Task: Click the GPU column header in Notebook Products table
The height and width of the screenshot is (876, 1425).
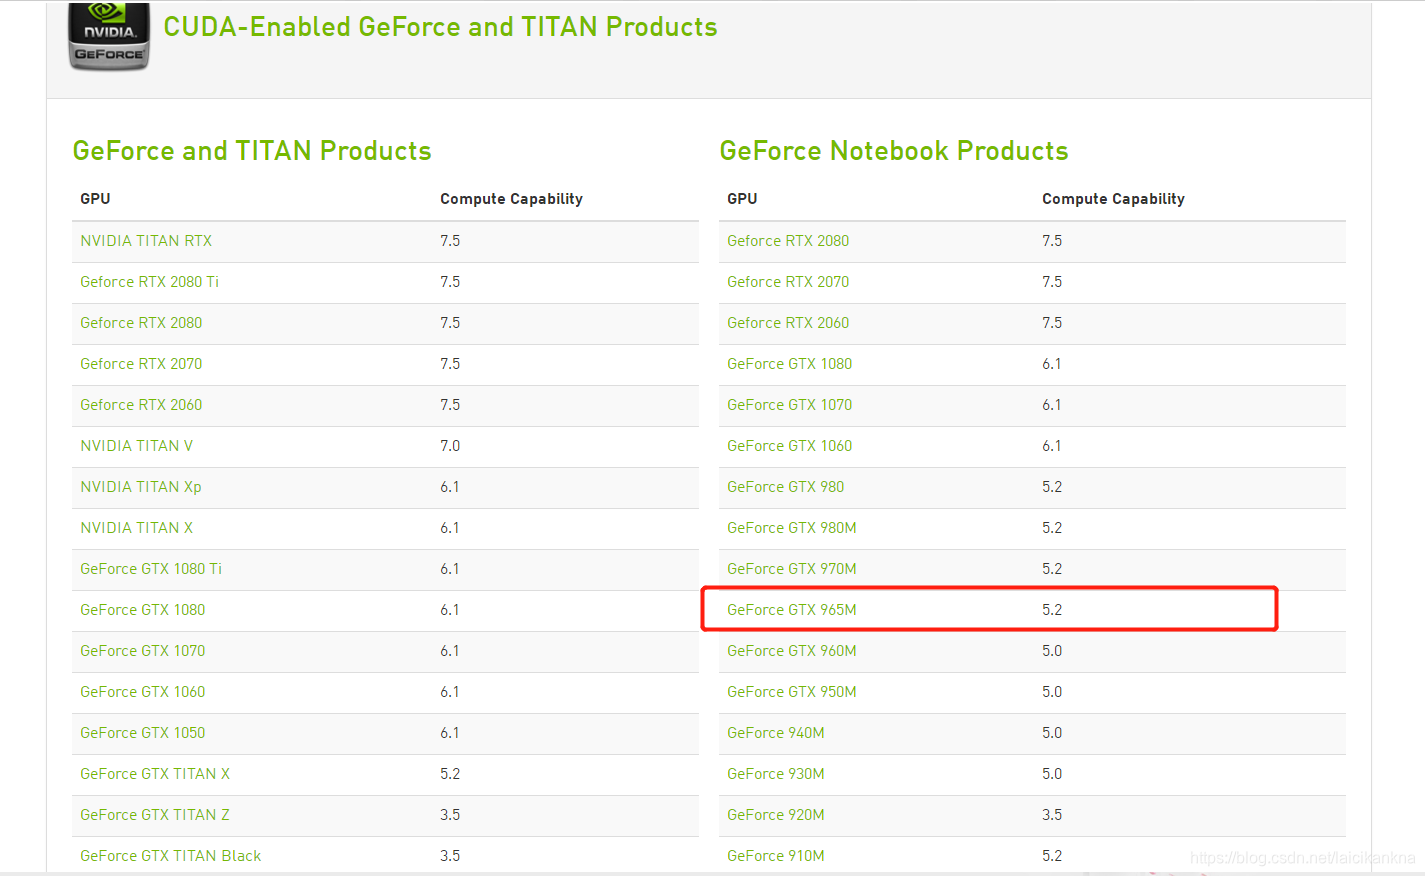Action: [742, 199]
